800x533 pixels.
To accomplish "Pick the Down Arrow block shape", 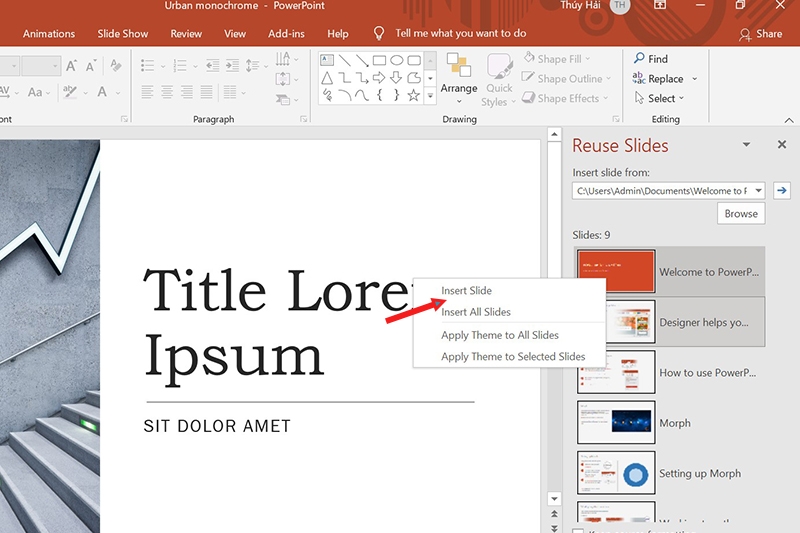I will click(396, 78).
